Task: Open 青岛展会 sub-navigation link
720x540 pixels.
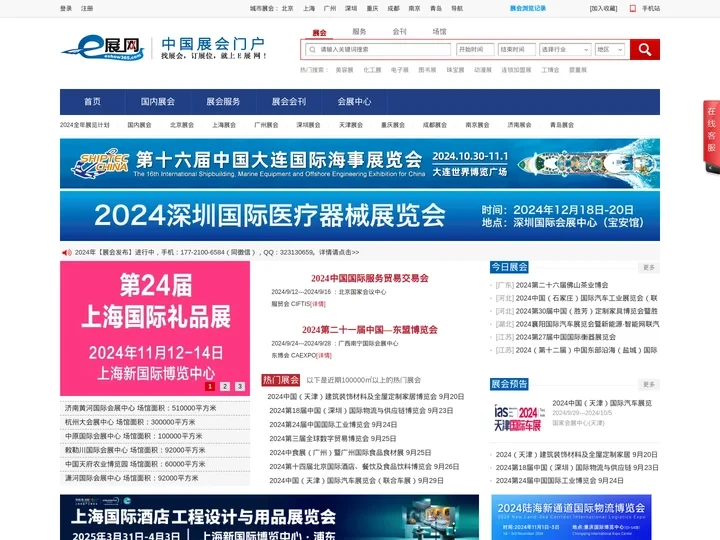Action: [x=562, y=125]
